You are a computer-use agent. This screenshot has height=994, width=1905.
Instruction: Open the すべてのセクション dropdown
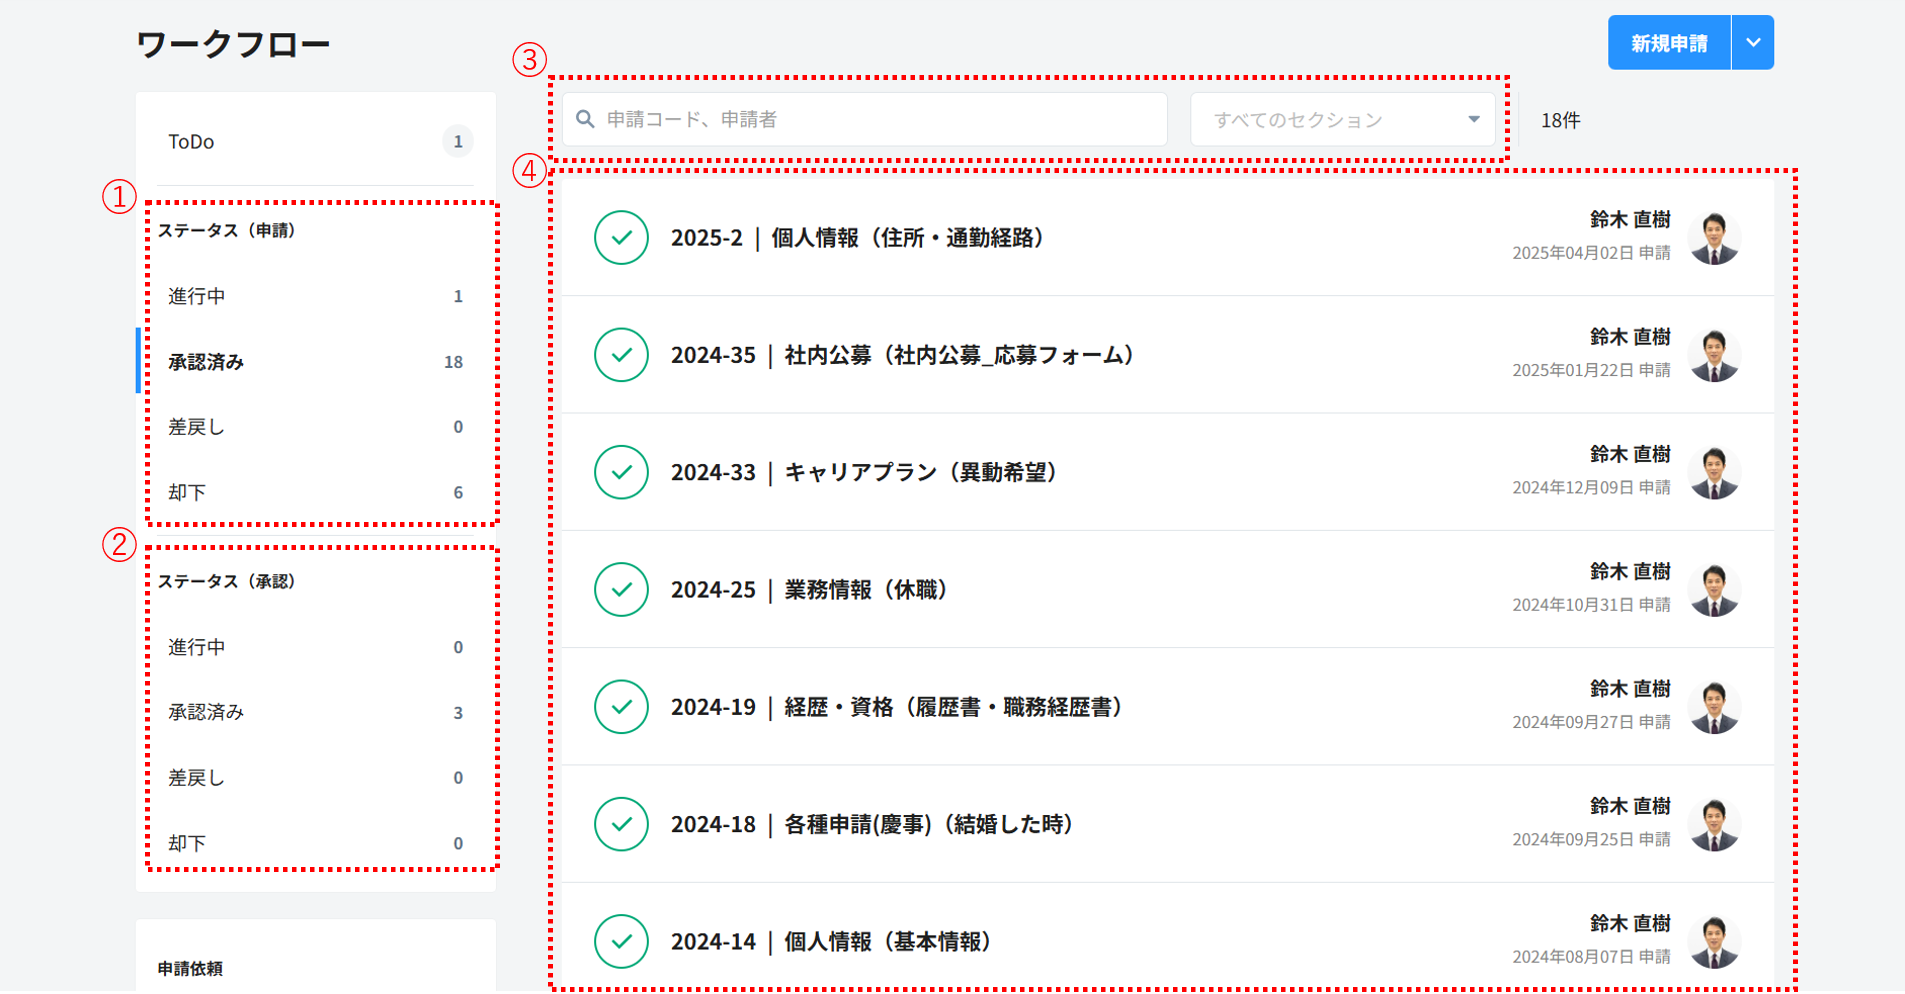1342,120
